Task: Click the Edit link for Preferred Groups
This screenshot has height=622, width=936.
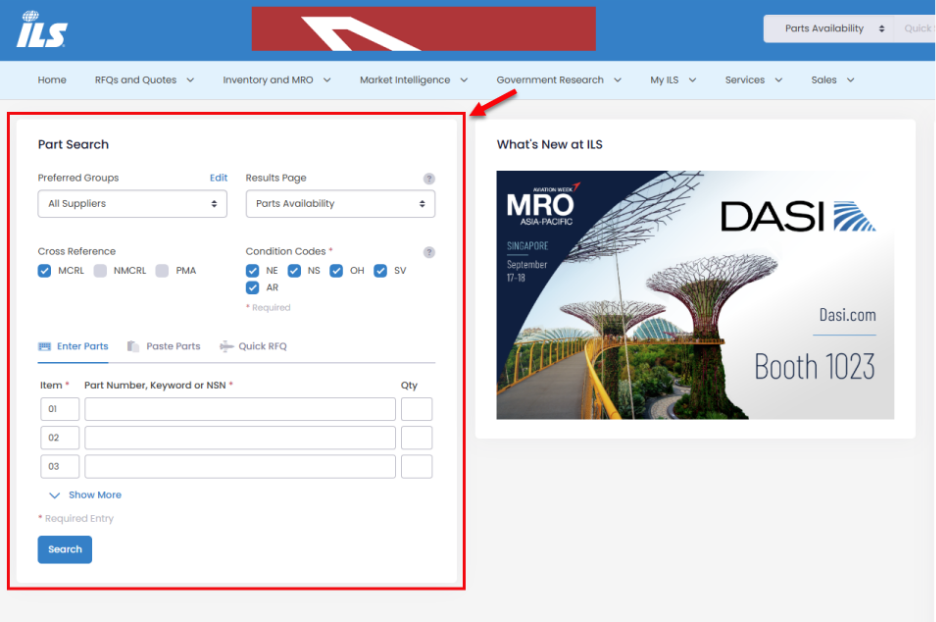Action: click(x=218, y=178)
